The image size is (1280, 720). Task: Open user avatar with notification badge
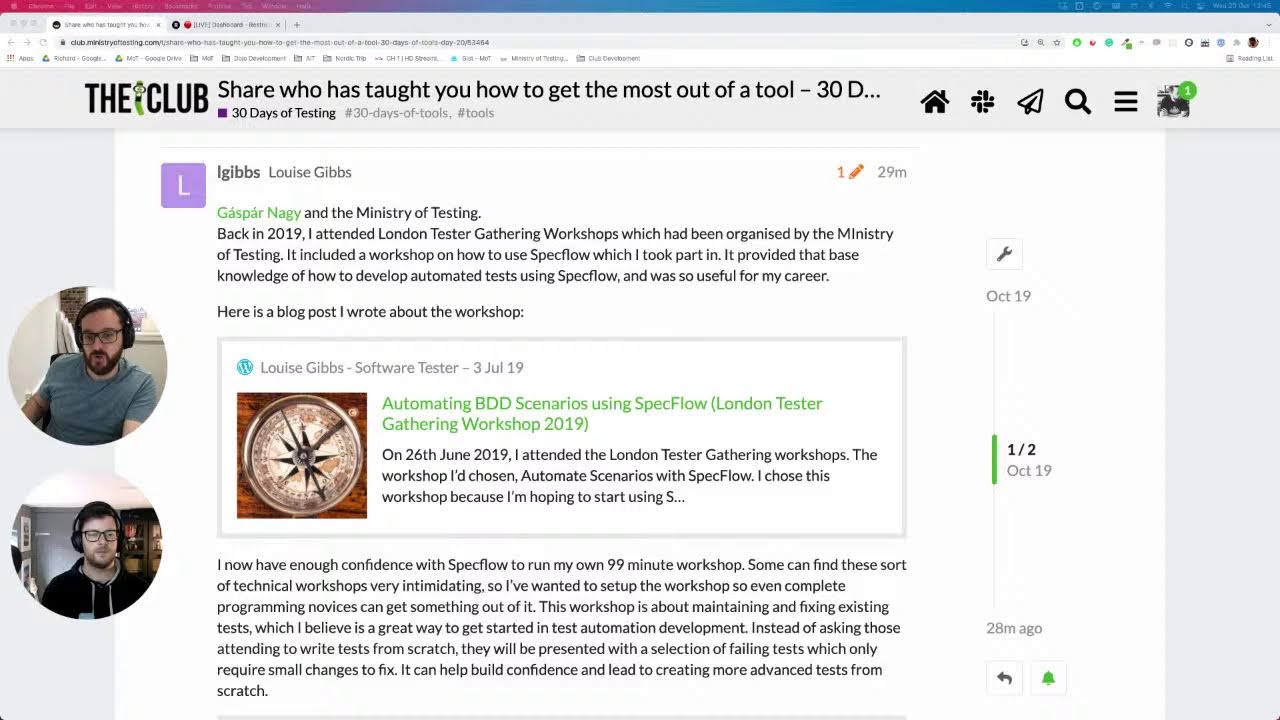pos(1173,101)
